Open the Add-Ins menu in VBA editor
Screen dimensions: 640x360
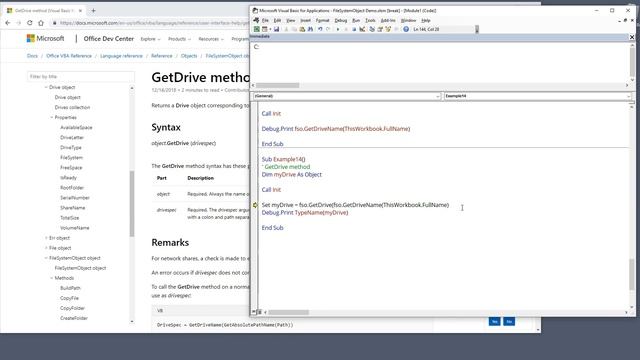point(388,20)
